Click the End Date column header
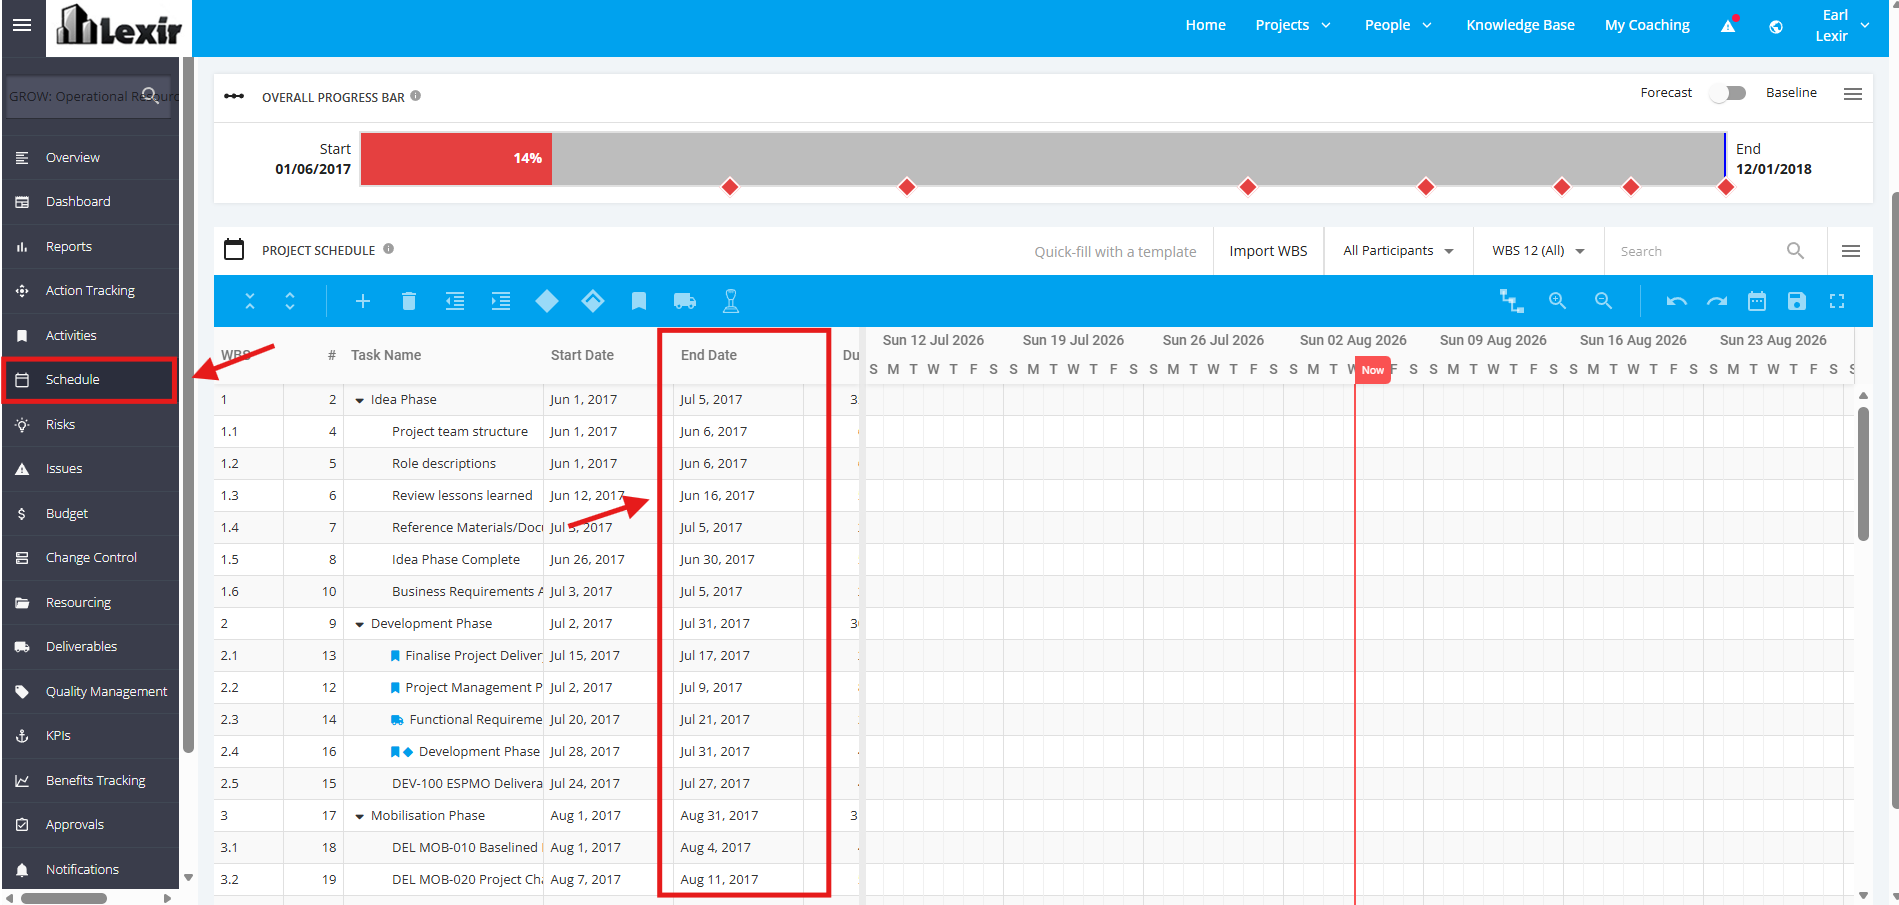 click(x=709, y=355)
